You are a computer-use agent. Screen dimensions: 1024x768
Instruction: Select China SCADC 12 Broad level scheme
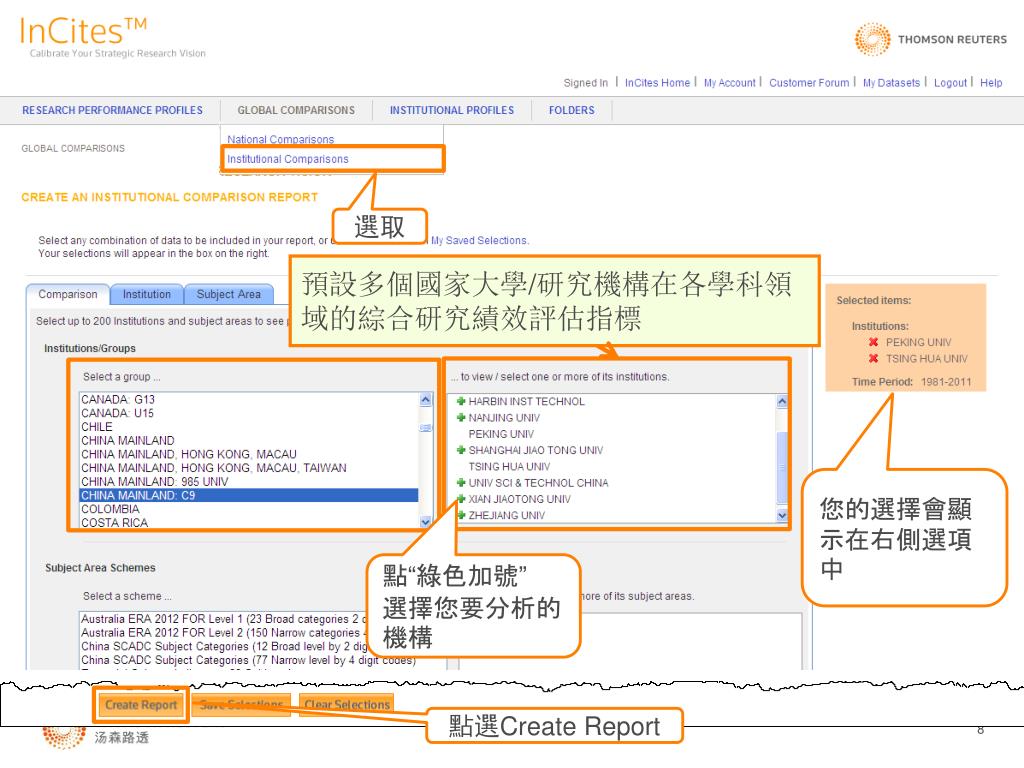[224, 646]
